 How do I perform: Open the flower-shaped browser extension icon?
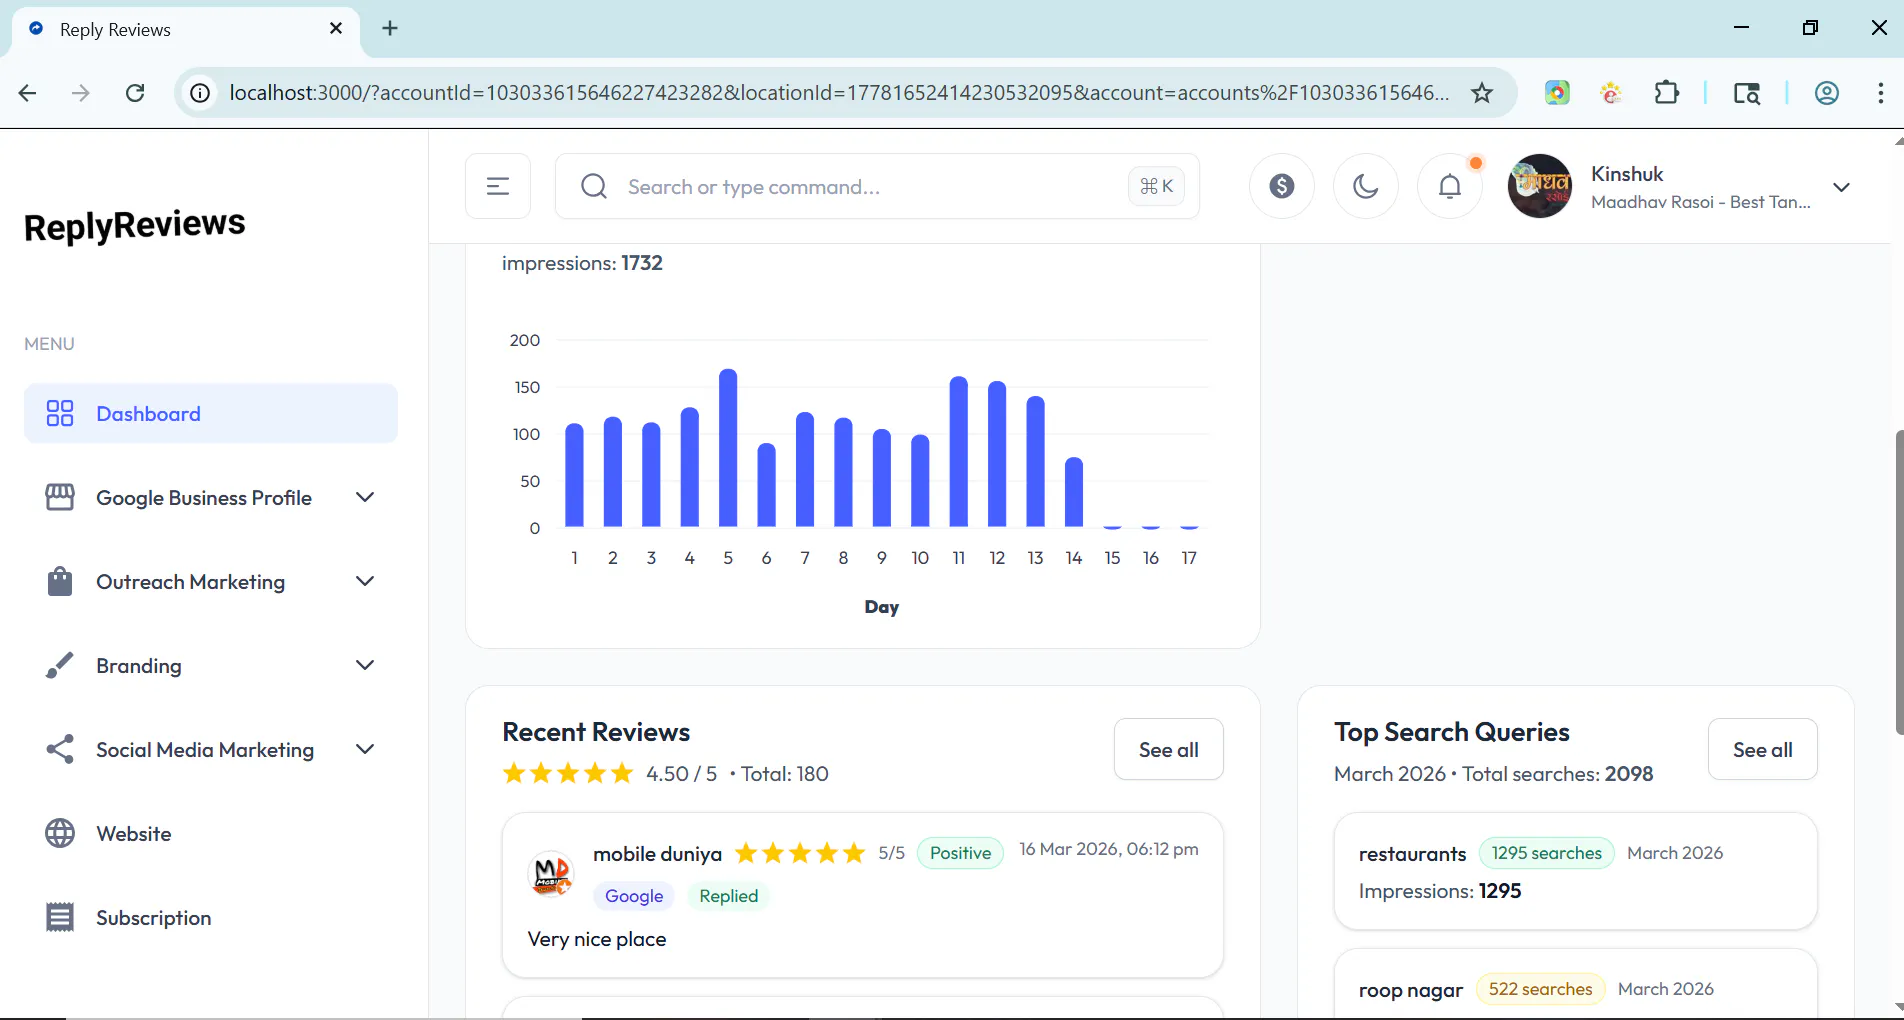click(x=1611, y=93)
